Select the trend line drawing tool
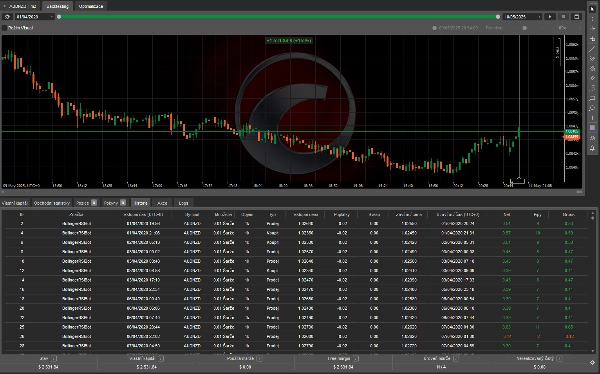Image resolution: width=600 pixels, height=374 pixels. click(x=592, y=49)
